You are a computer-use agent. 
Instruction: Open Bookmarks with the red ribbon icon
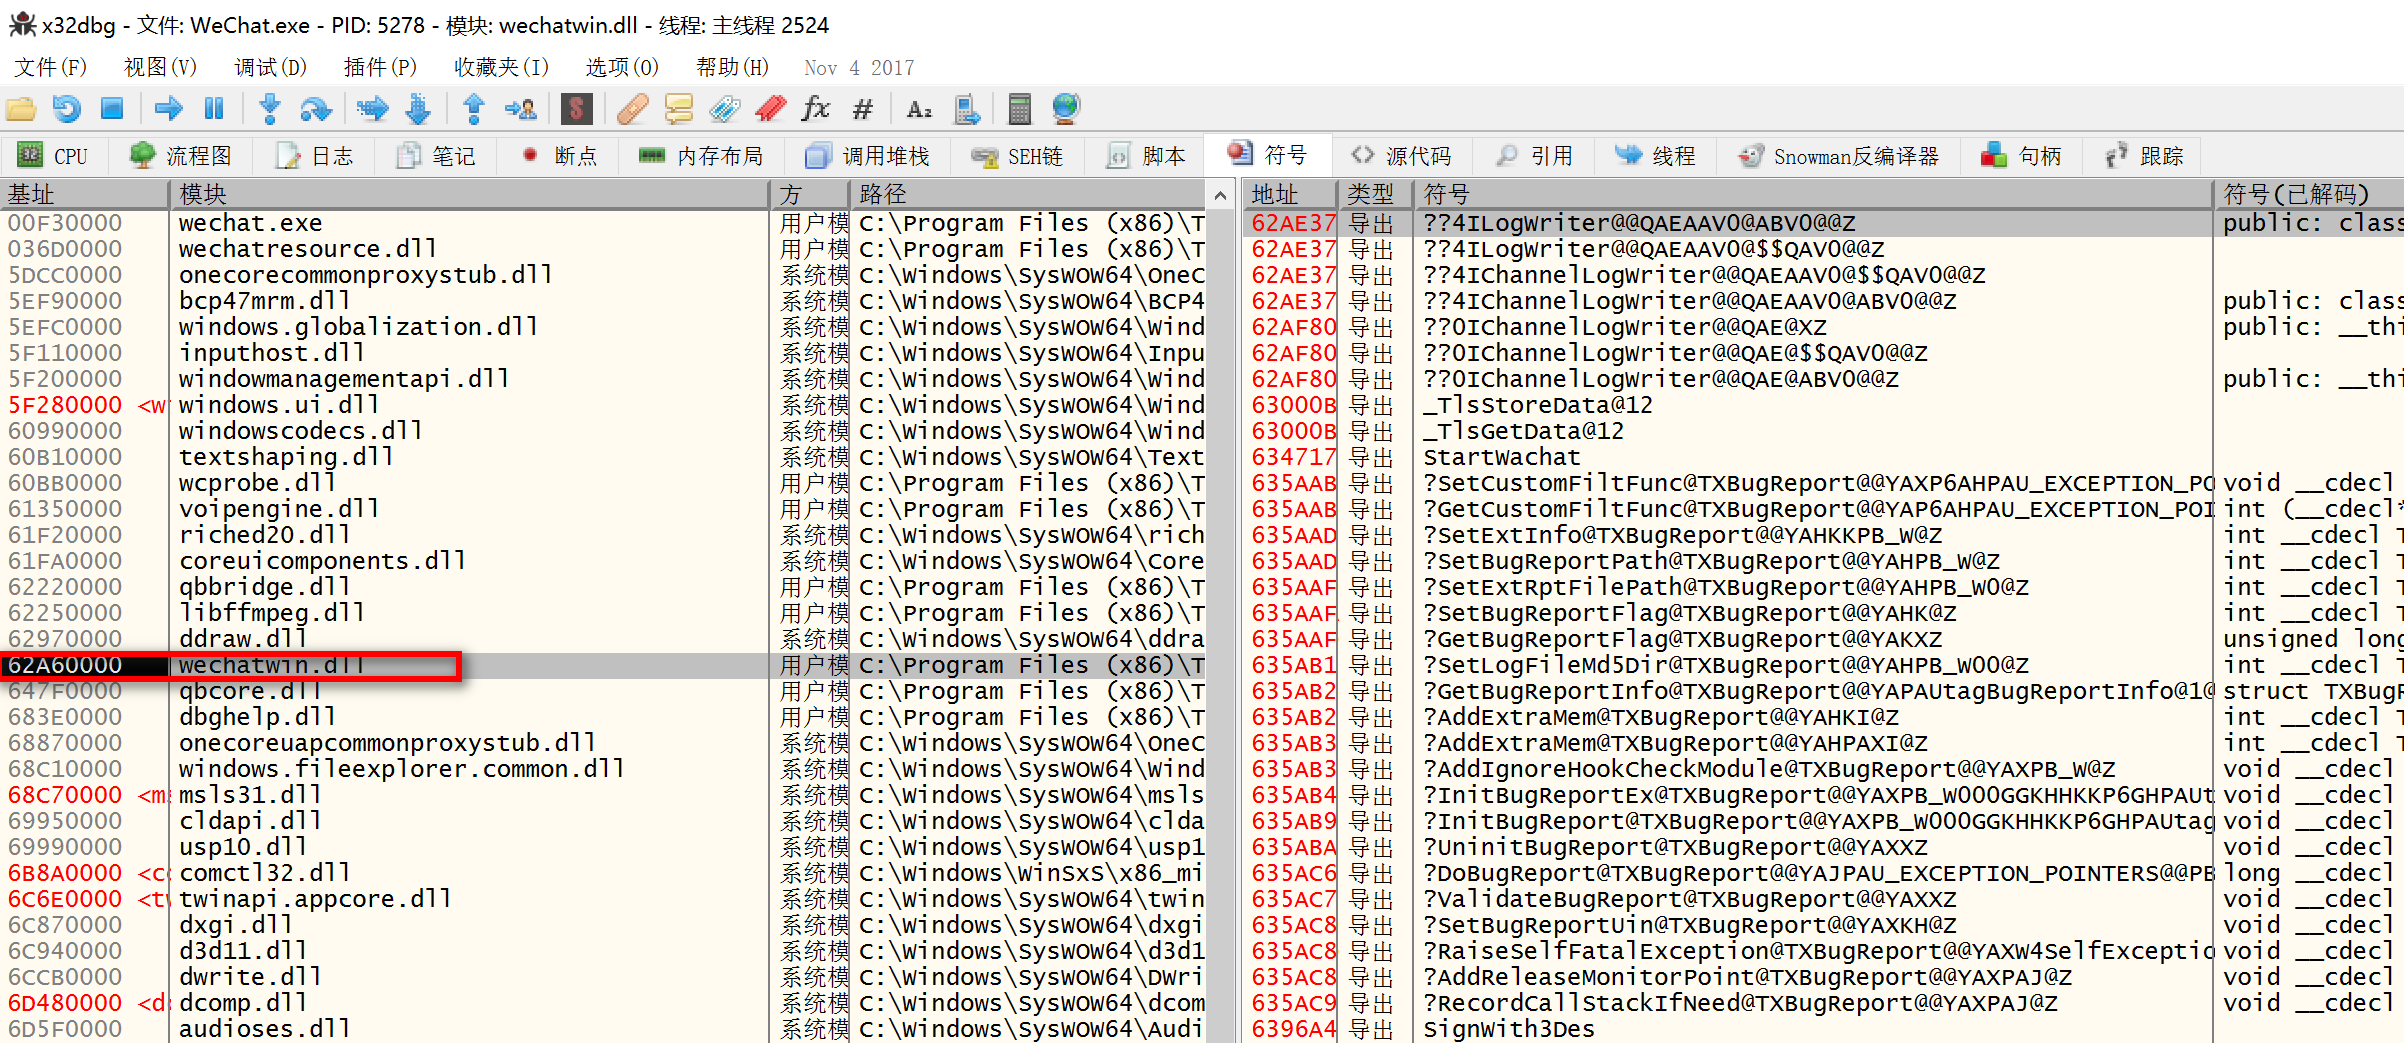[770, 108]
